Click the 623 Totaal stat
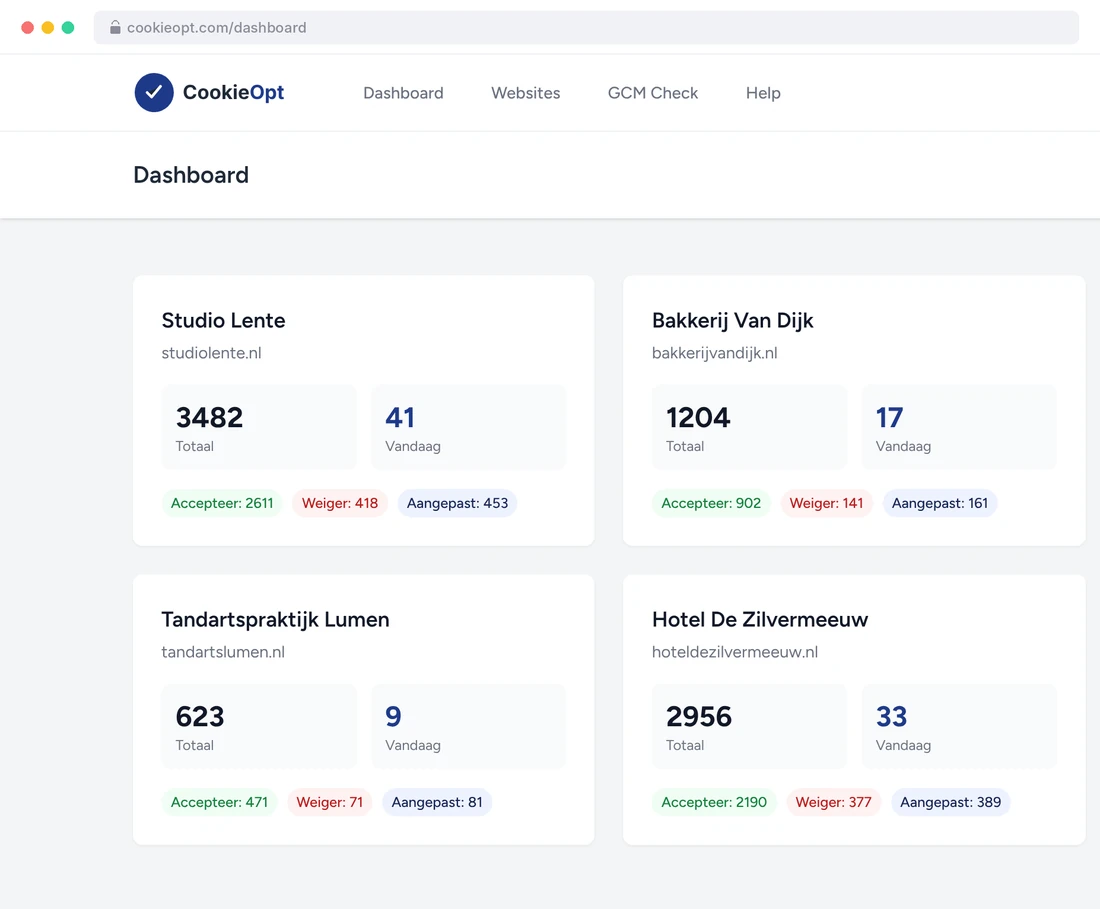The width and height of the screenshot is (1100, 909). [x=259, y=726]
